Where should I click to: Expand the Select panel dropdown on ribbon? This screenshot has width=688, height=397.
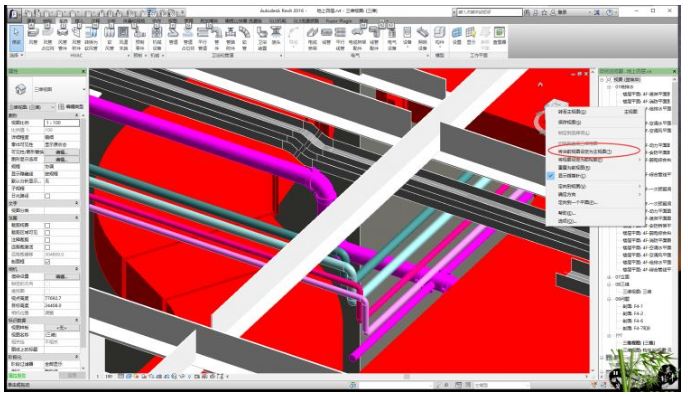tap(17, 55)
